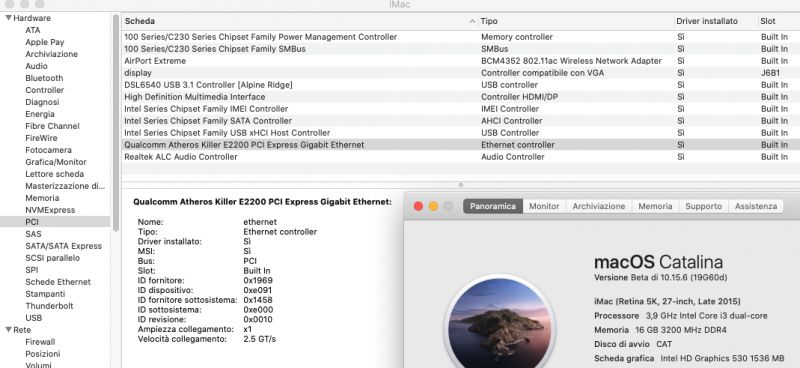Select Intel IMEI Controller row
The width and height of the screenshot is (800, 368).
pos(461,109)
